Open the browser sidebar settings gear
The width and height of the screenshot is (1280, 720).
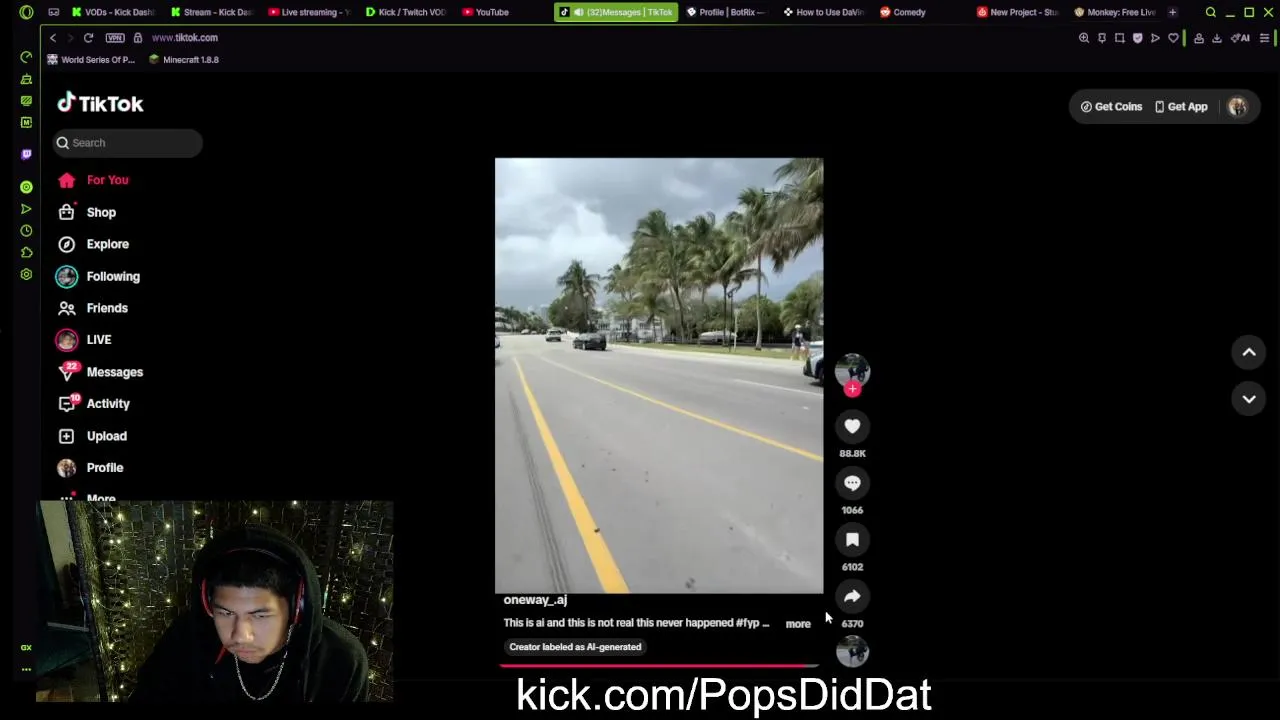pos(26,274)
